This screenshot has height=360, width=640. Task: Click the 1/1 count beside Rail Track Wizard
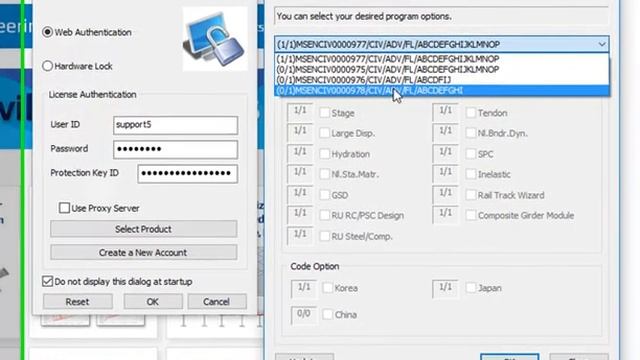point(445,194)
